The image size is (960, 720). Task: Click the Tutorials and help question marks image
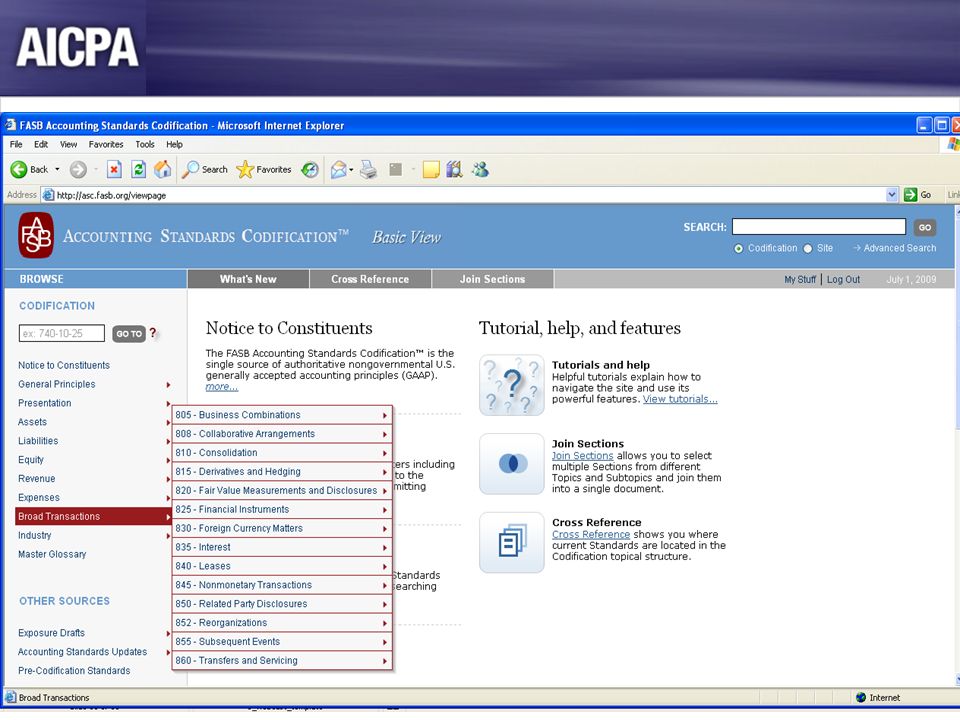[512, 385]
